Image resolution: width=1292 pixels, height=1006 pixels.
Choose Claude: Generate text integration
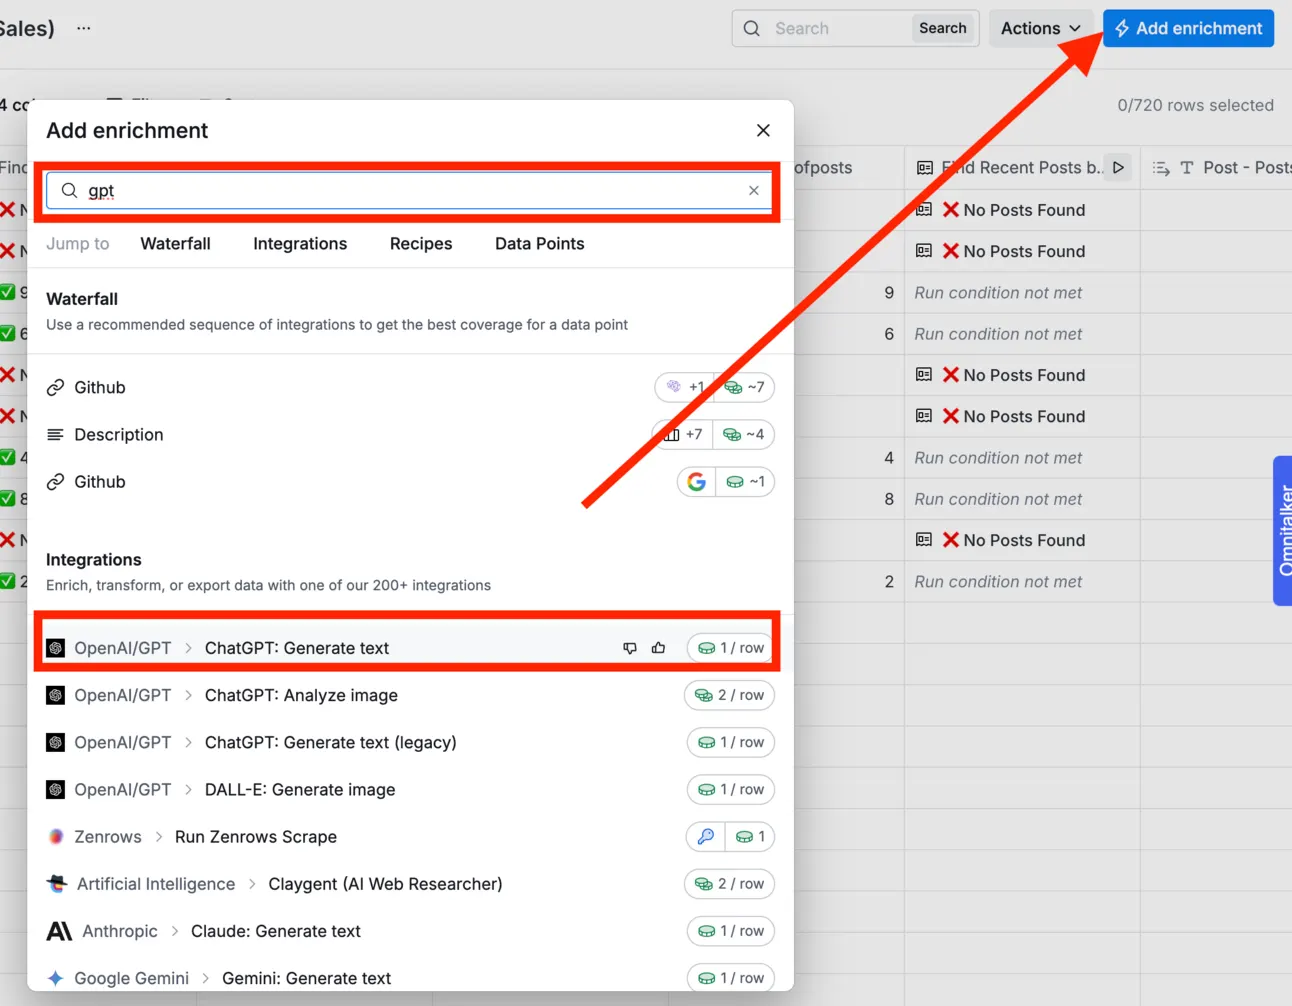pyautogui.click(x=410, y=930)
